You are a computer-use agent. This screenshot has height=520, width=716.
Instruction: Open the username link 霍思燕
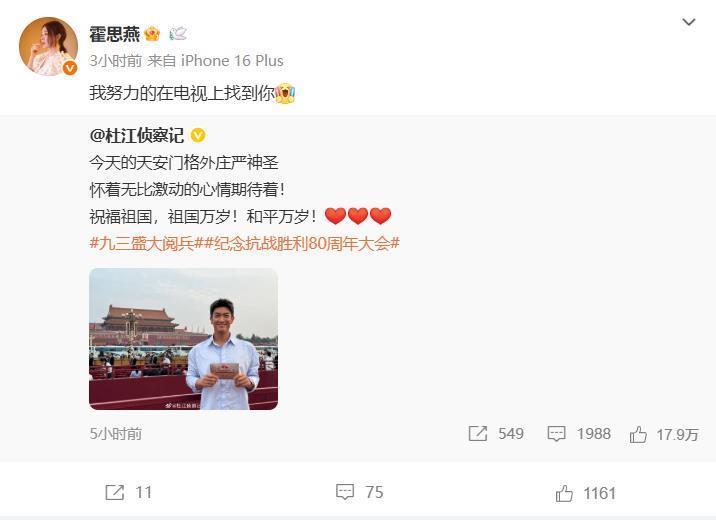(x=115, y=34)
